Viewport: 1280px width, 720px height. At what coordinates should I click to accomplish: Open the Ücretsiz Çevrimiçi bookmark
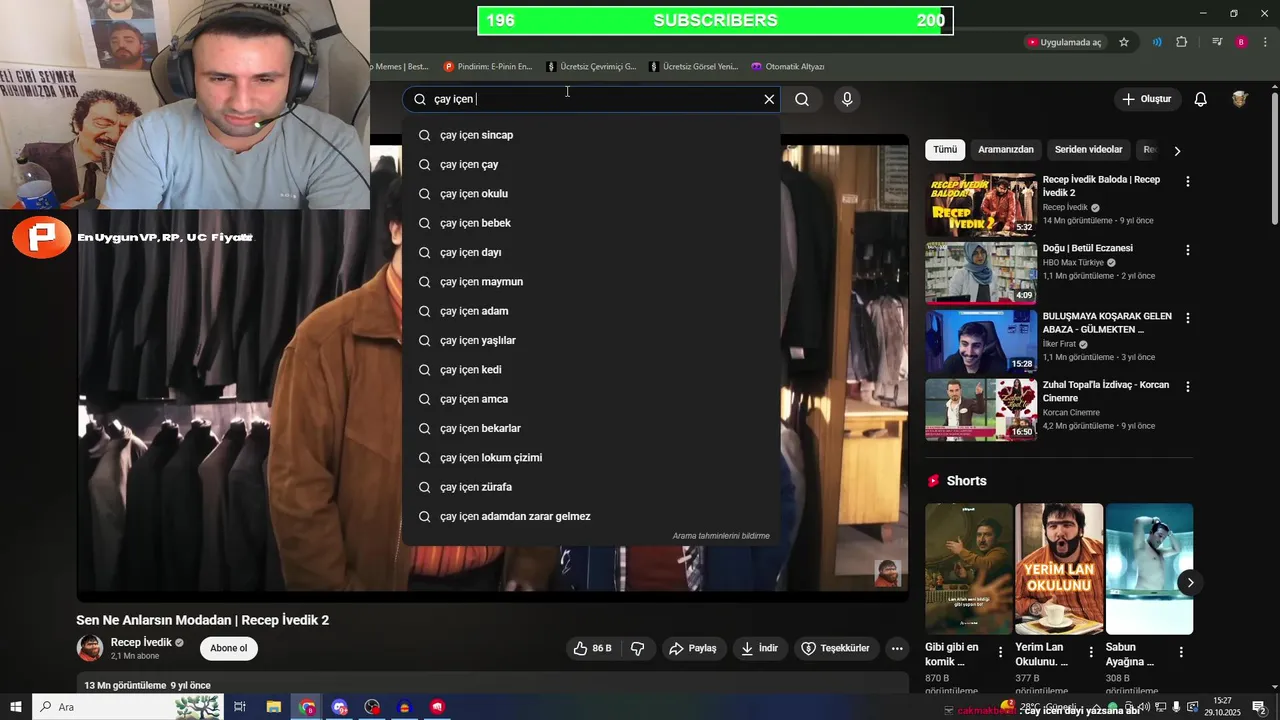tap(591, 67)
